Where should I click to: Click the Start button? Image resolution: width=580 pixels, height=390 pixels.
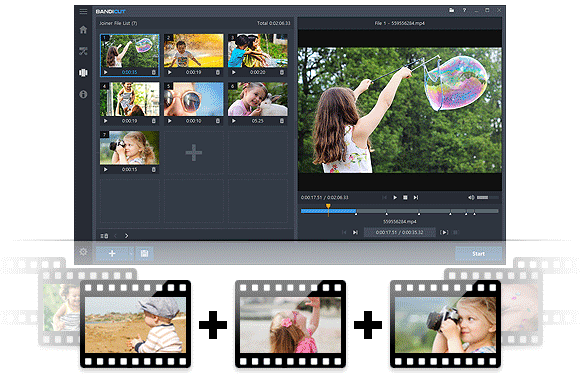tap(478, 253)
